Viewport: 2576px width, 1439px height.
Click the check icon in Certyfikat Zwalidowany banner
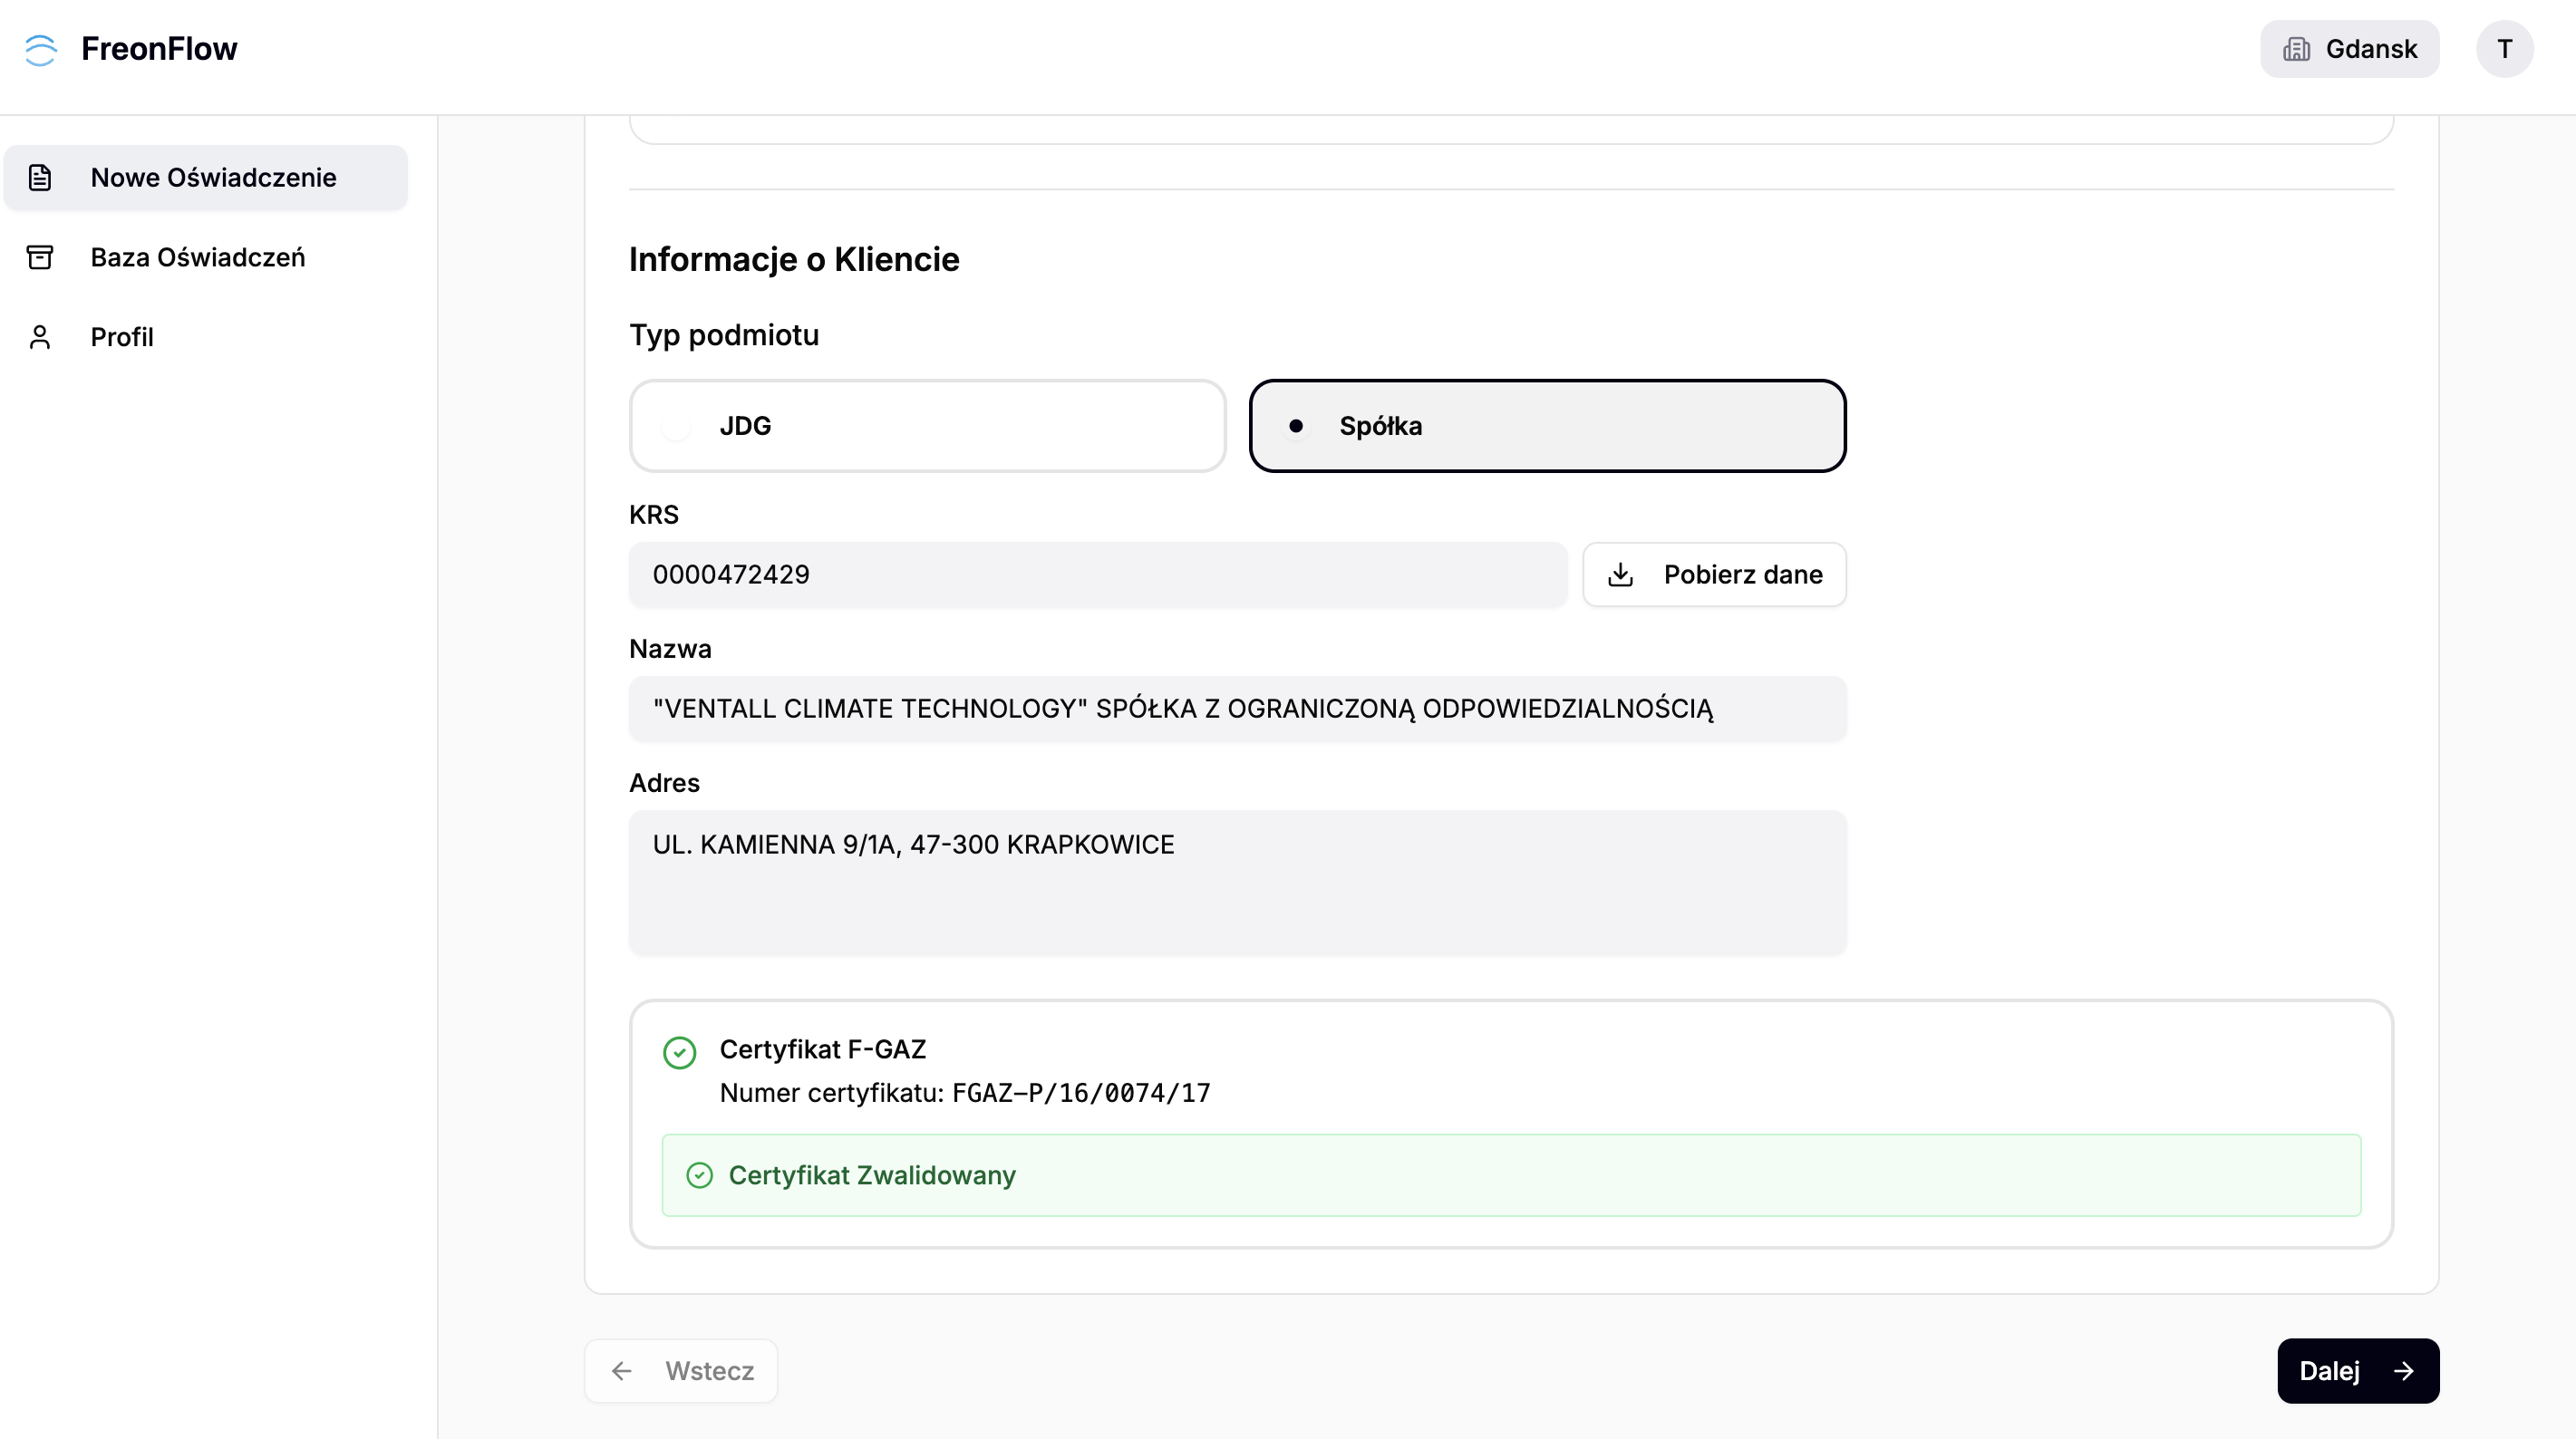pyautogui.click(x=700, y=1175)
